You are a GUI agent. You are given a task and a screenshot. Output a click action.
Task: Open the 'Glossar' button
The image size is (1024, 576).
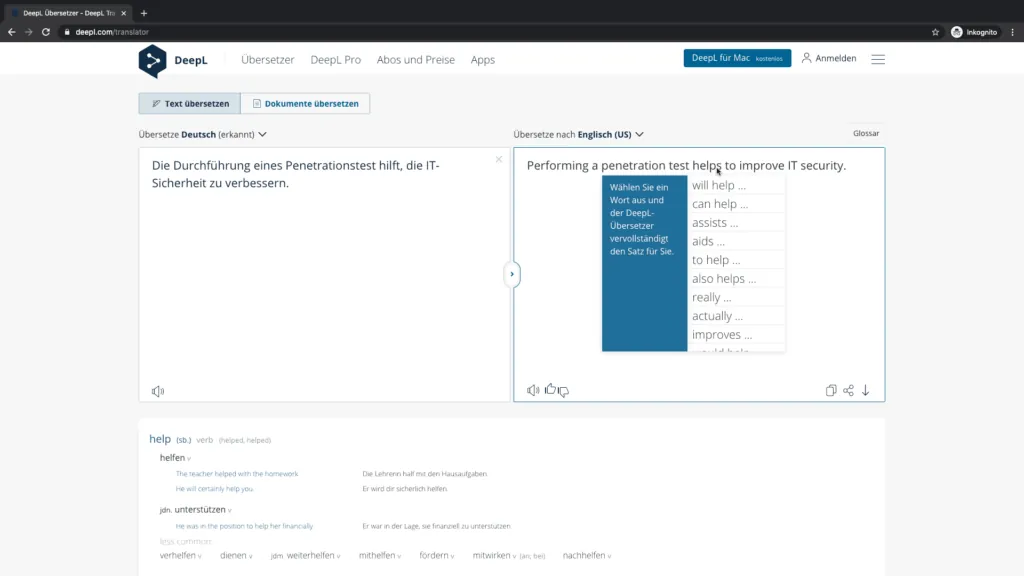point(866,133)
